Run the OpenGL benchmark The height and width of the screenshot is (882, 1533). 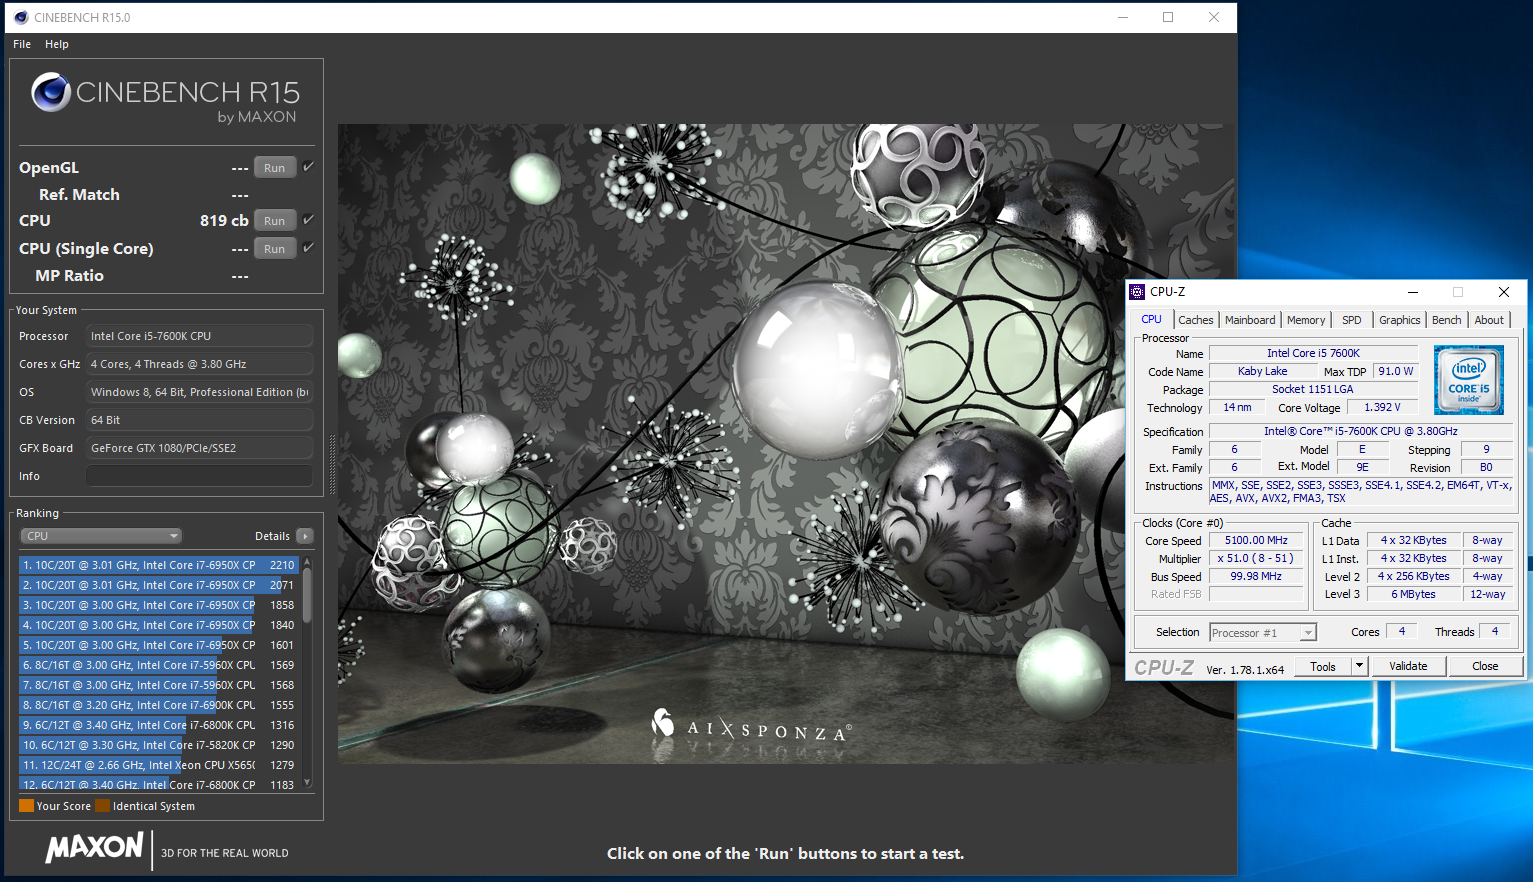(275, 168)
